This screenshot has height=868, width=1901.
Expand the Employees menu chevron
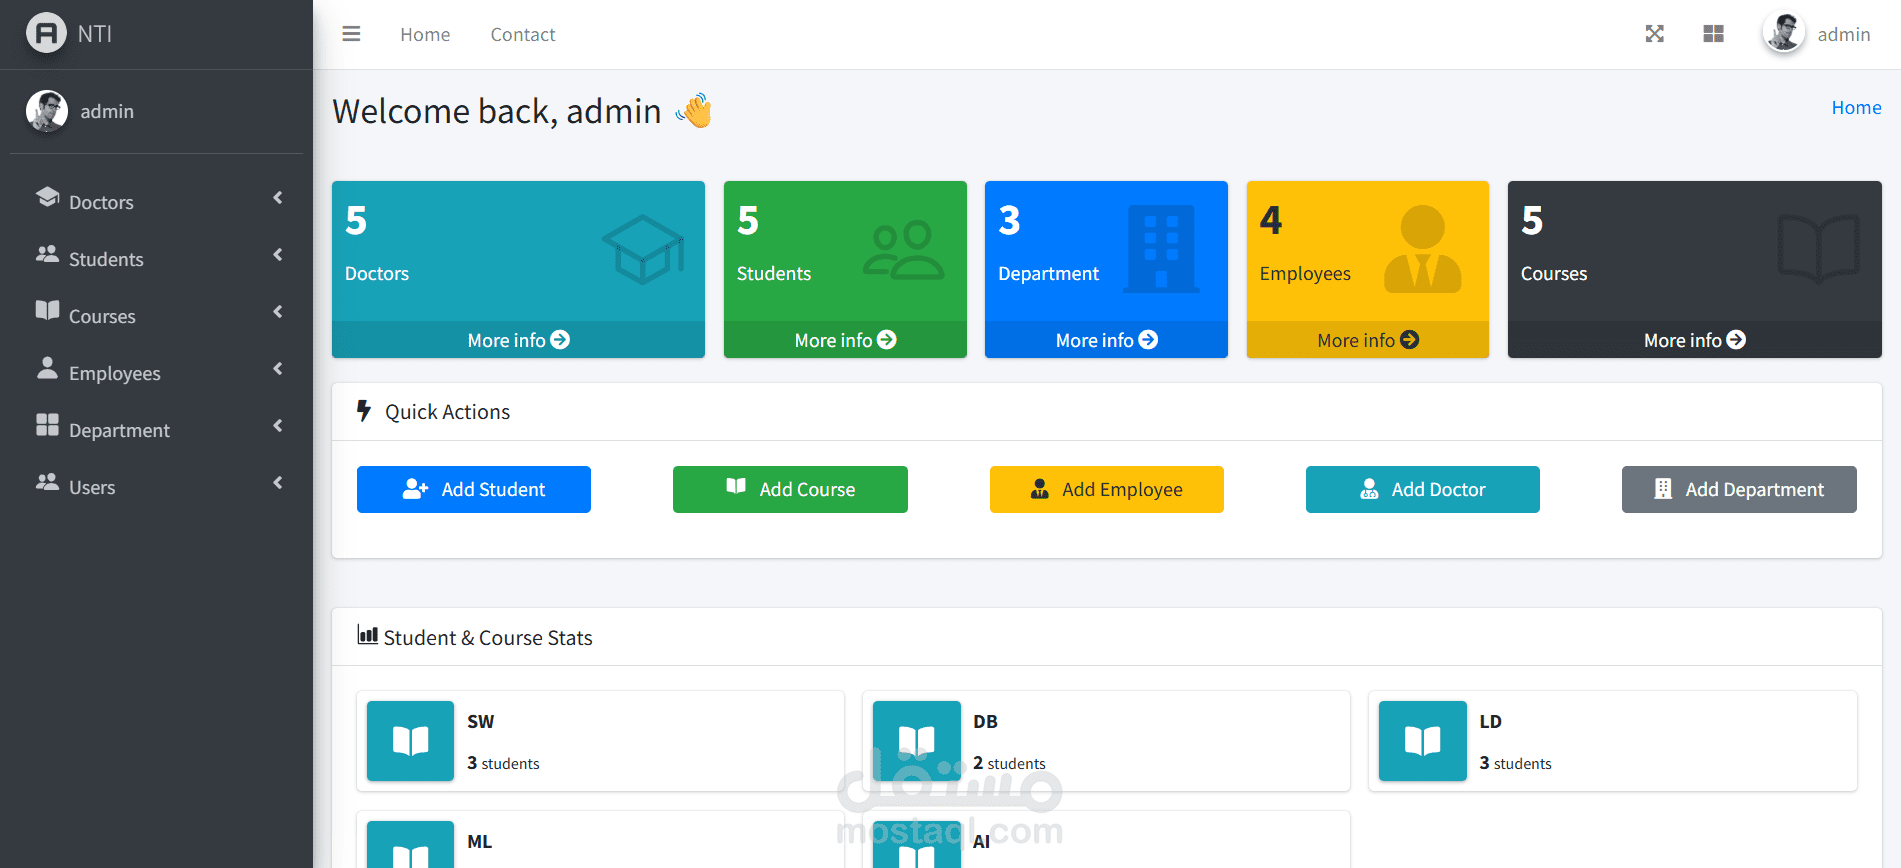tap(278, 369)
